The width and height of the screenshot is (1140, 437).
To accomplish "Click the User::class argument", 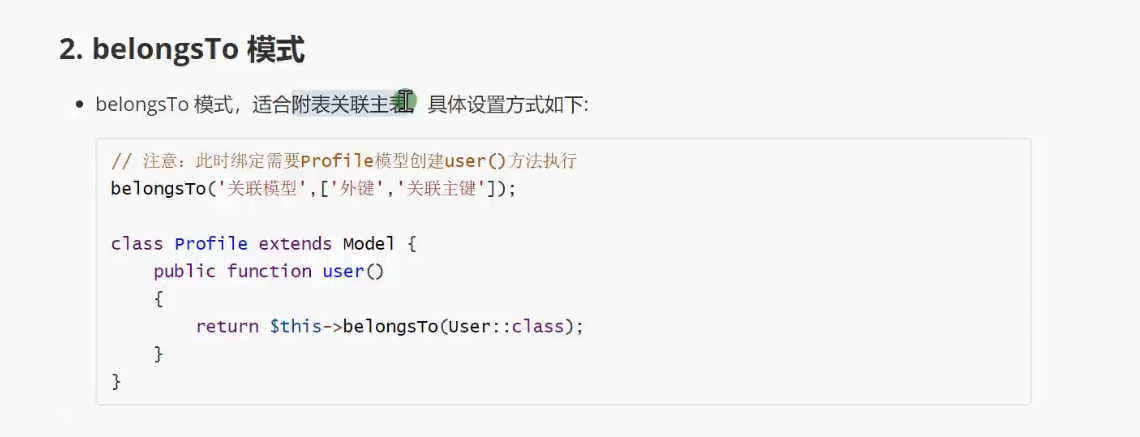I will tap(506, 326).
